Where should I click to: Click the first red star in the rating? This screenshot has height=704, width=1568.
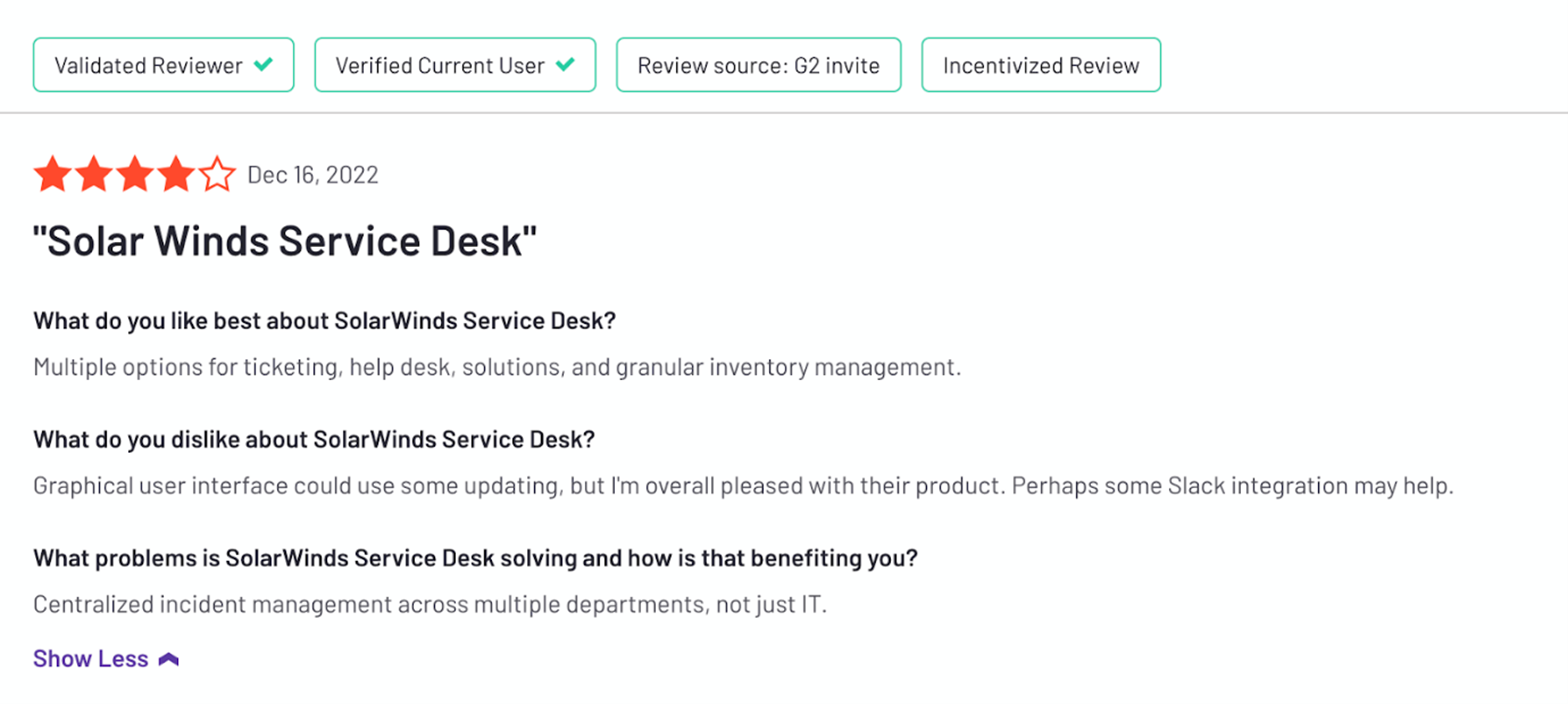click(52, 173)
